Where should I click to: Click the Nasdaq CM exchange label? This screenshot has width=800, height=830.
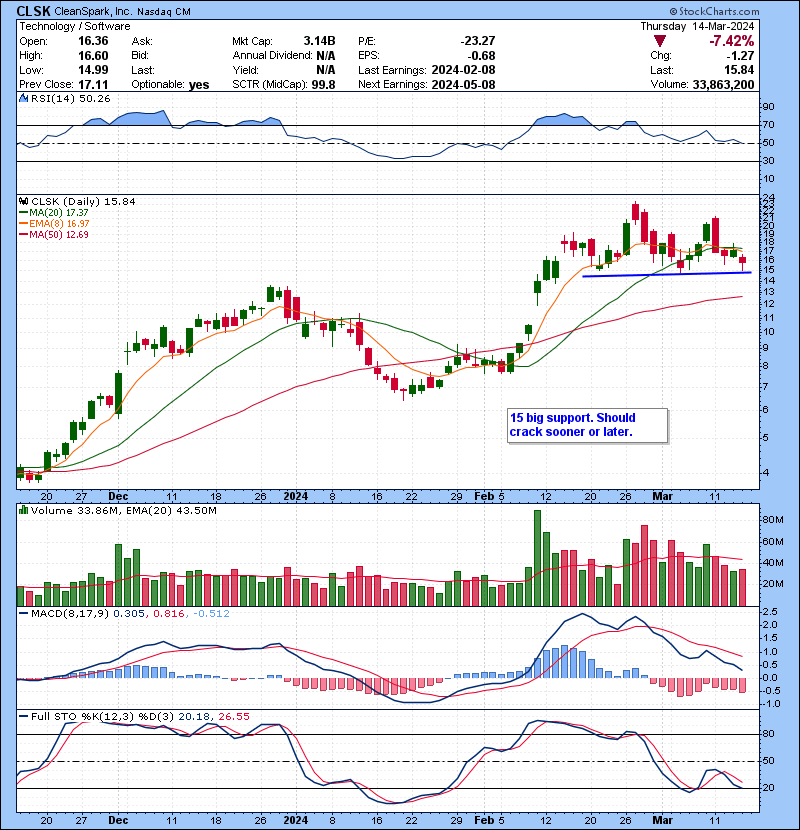coord(164,11)
